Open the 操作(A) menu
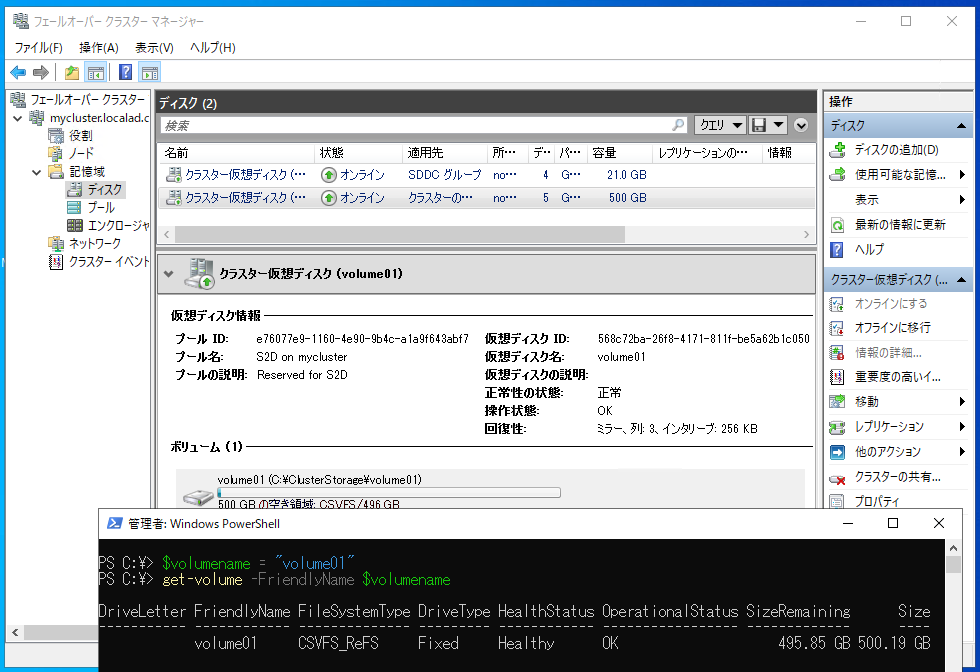This screenshot has width=980, height=672. (98, 47)
